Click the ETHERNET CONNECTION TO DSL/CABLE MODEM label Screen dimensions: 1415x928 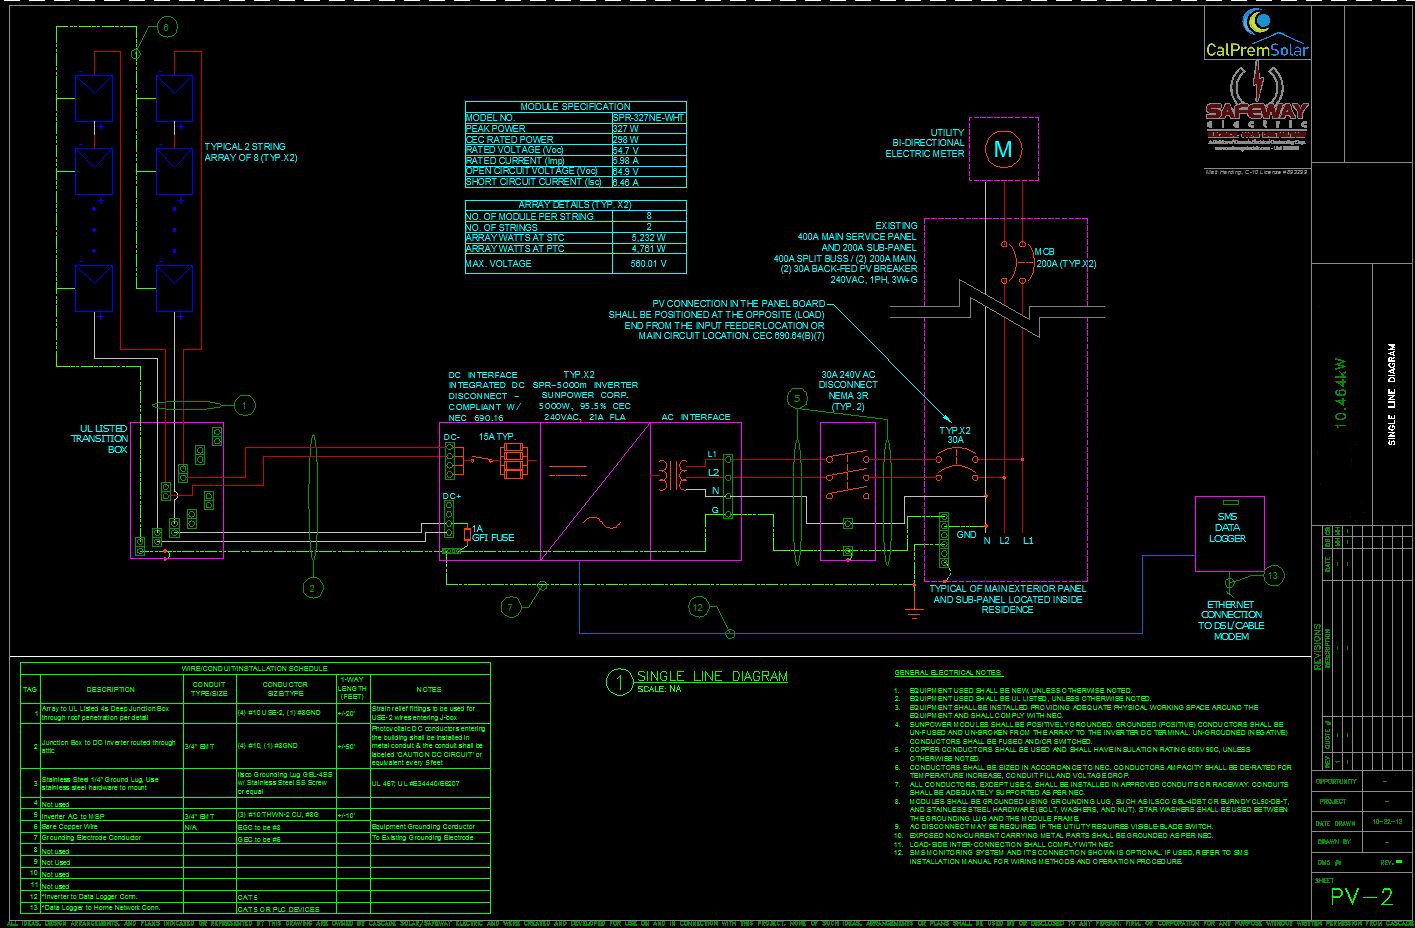1231,620
